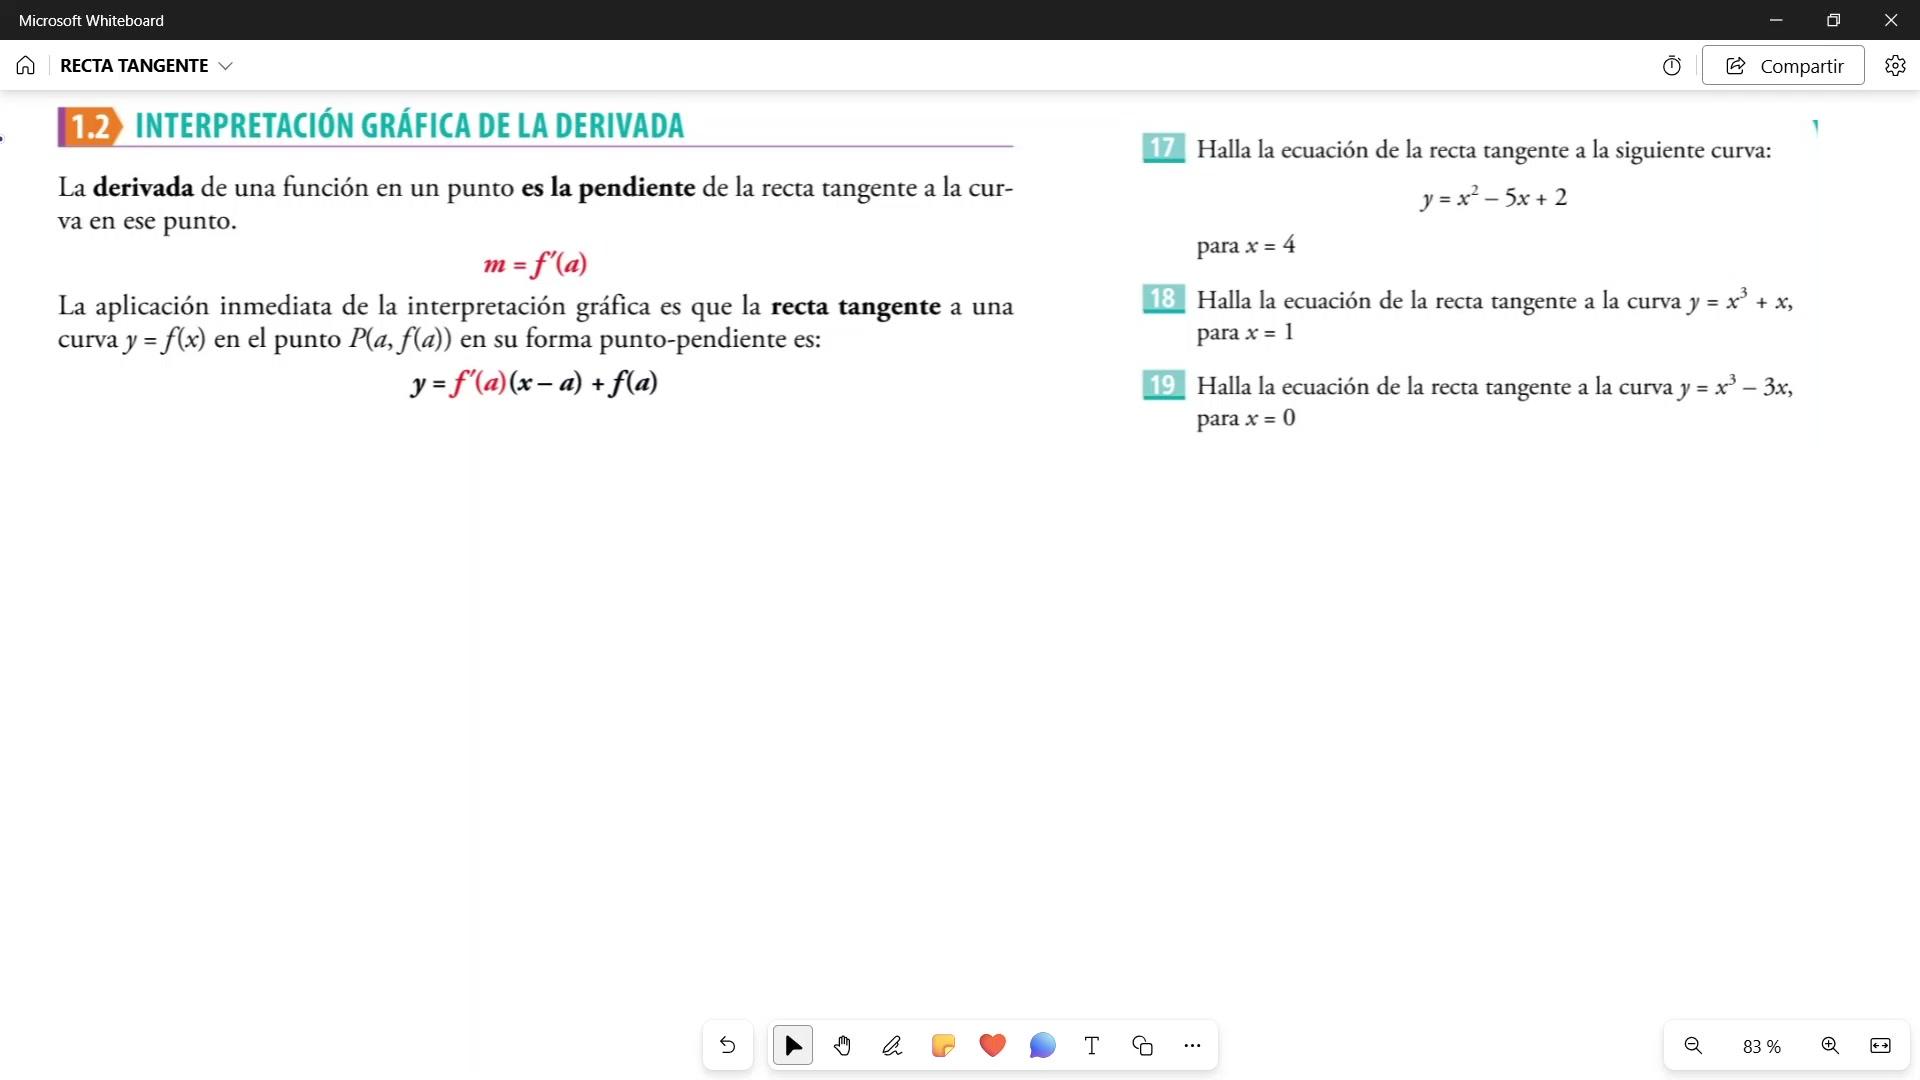Open the settings gear menu

[1895, 66]
